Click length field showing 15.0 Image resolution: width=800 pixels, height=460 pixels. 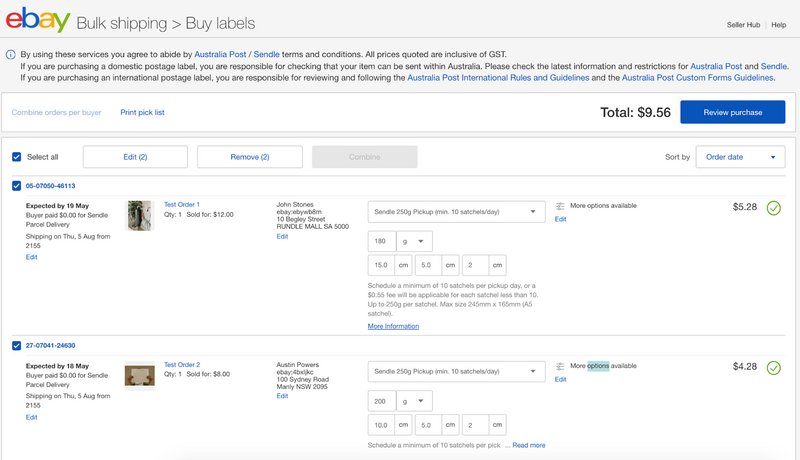point(382,265)
